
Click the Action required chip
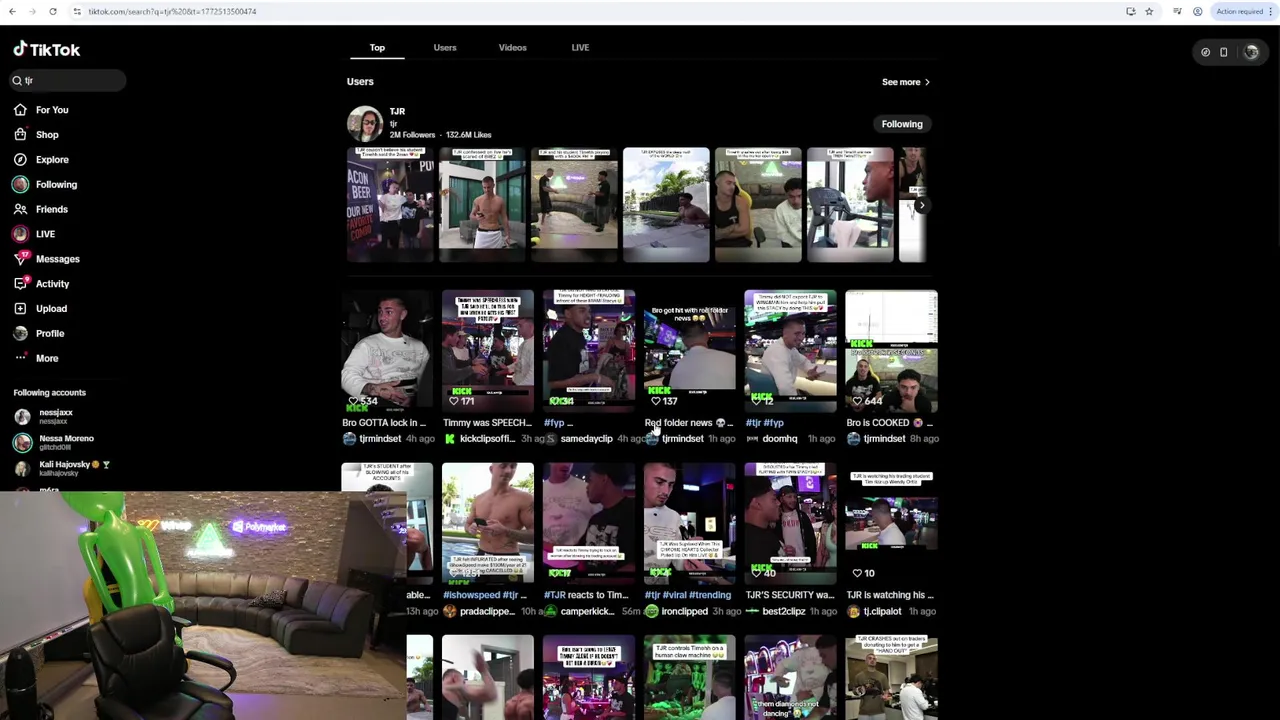(1239, 11)
